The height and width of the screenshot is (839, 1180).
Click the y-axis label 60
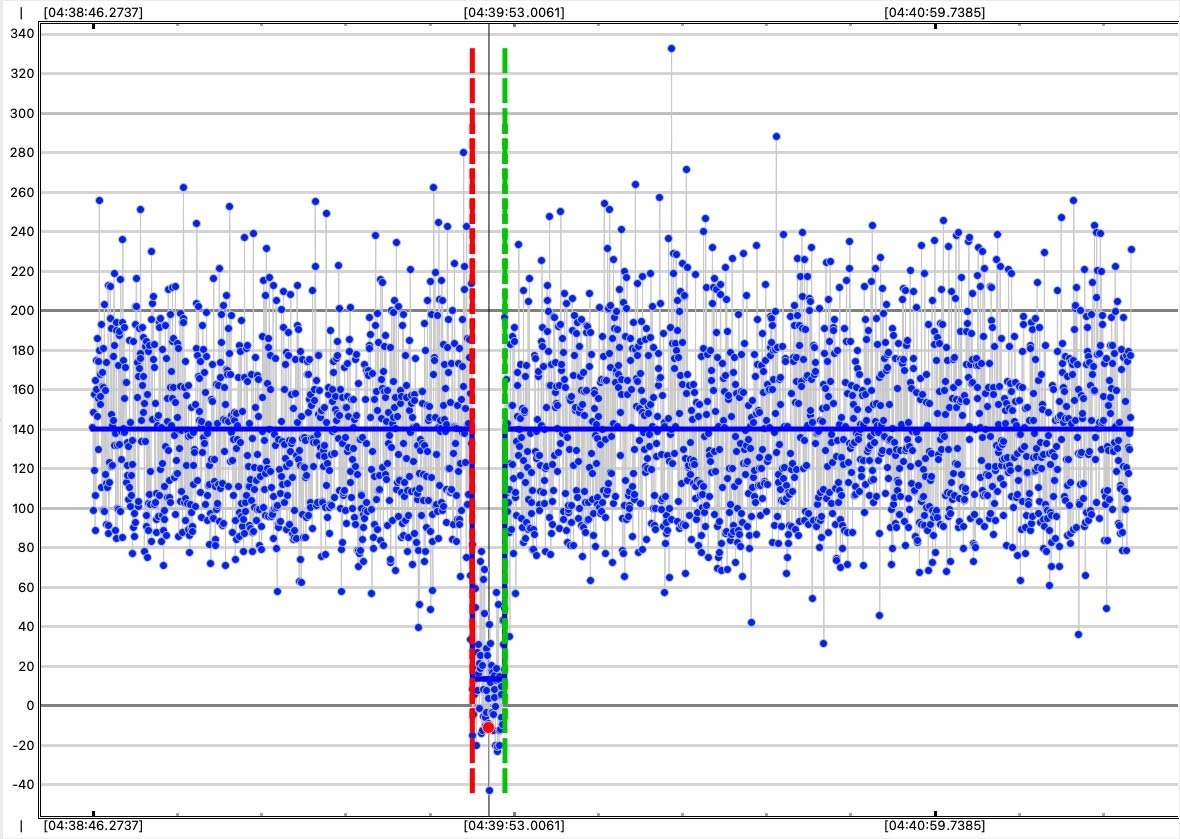pos(26,587)
